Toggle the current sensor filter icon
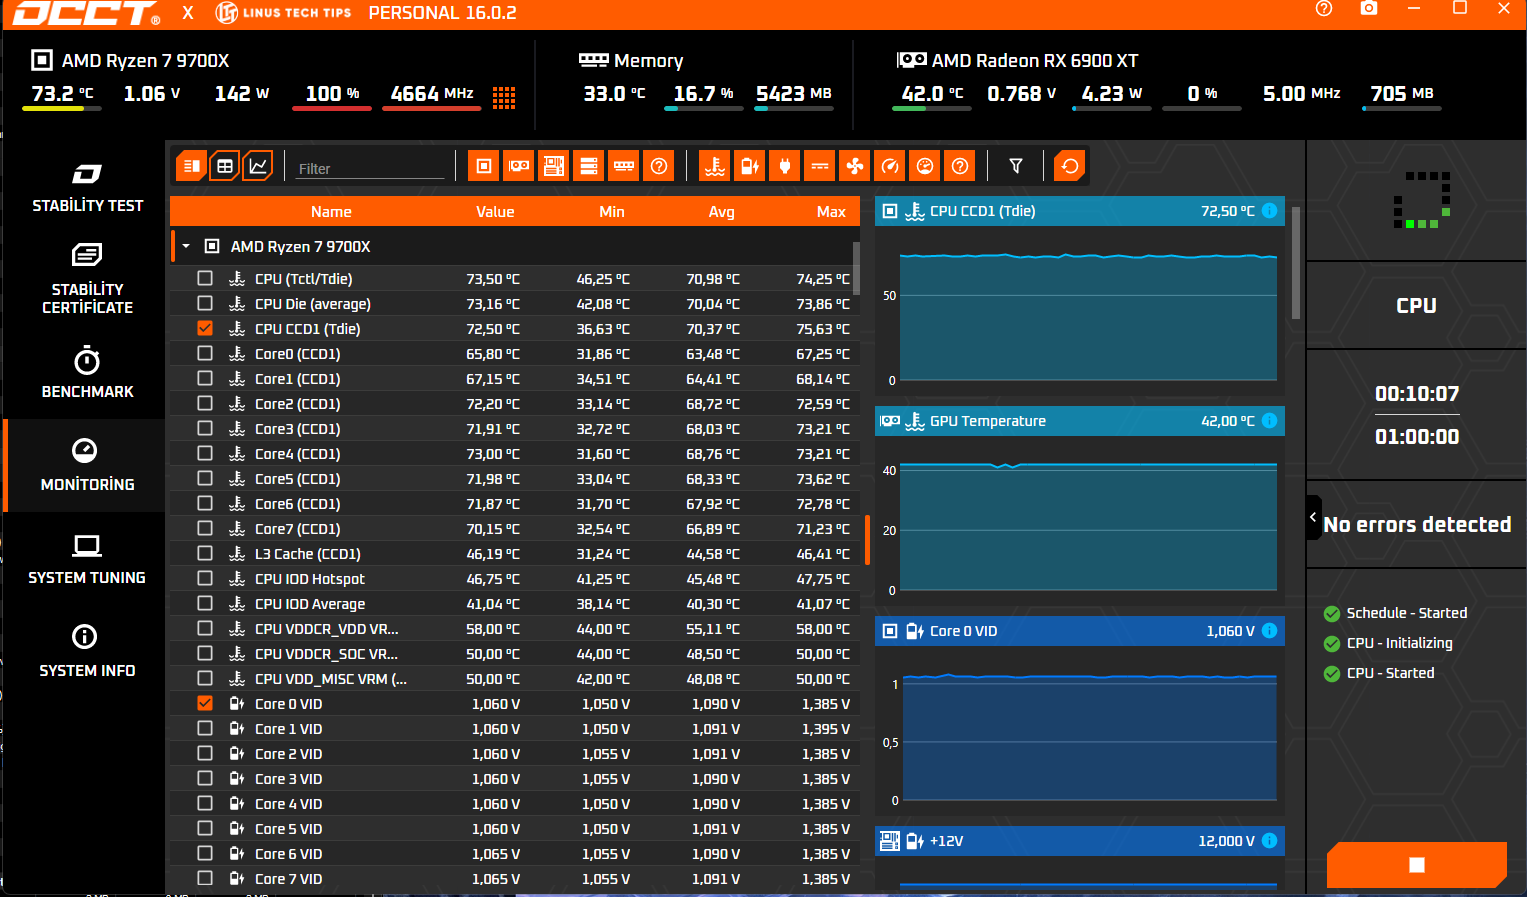The height and width of the screenshot is (897, 1527). 820,166
